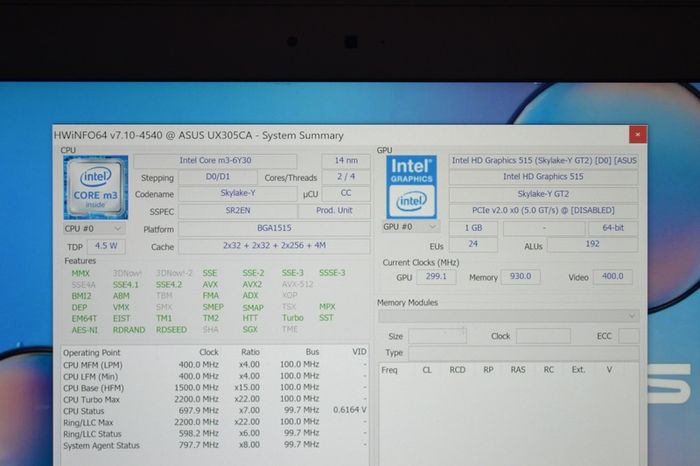
Task: Select the CPU LFM (Min) row
Action: coord(215,376)
